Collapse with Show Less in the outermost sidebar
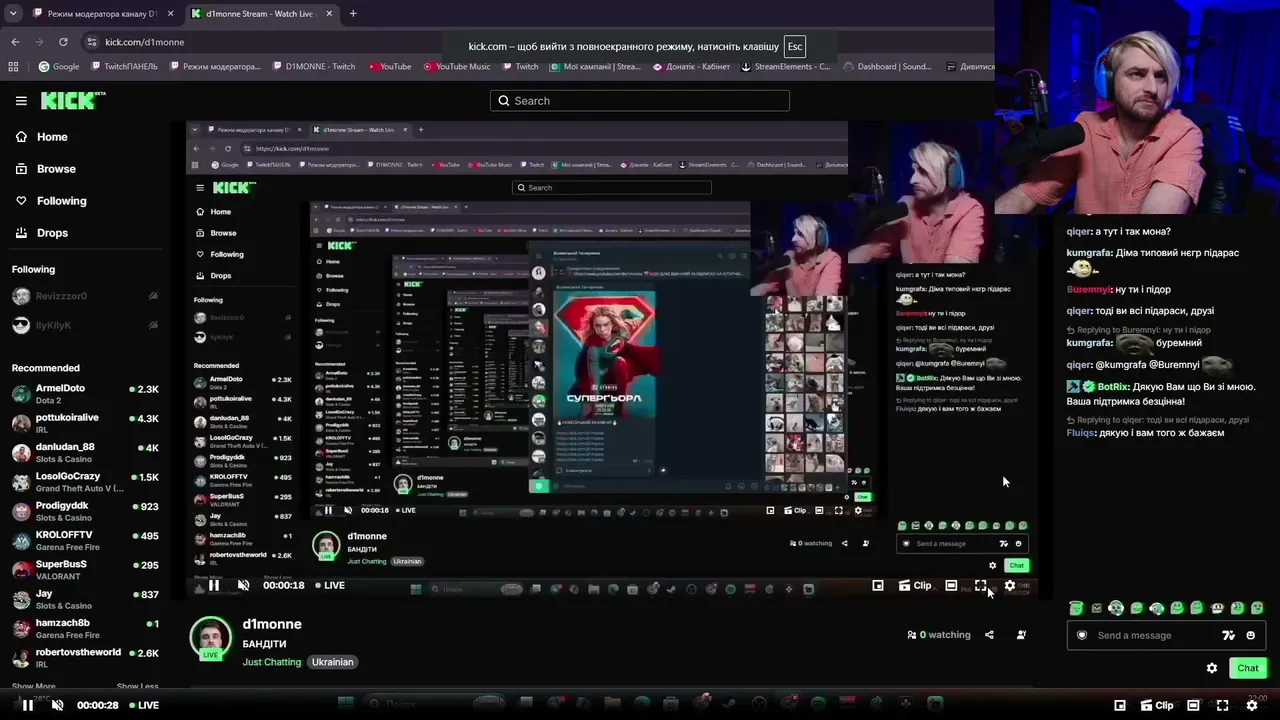This screenshot has height=720, width=1280. [137, 686]
